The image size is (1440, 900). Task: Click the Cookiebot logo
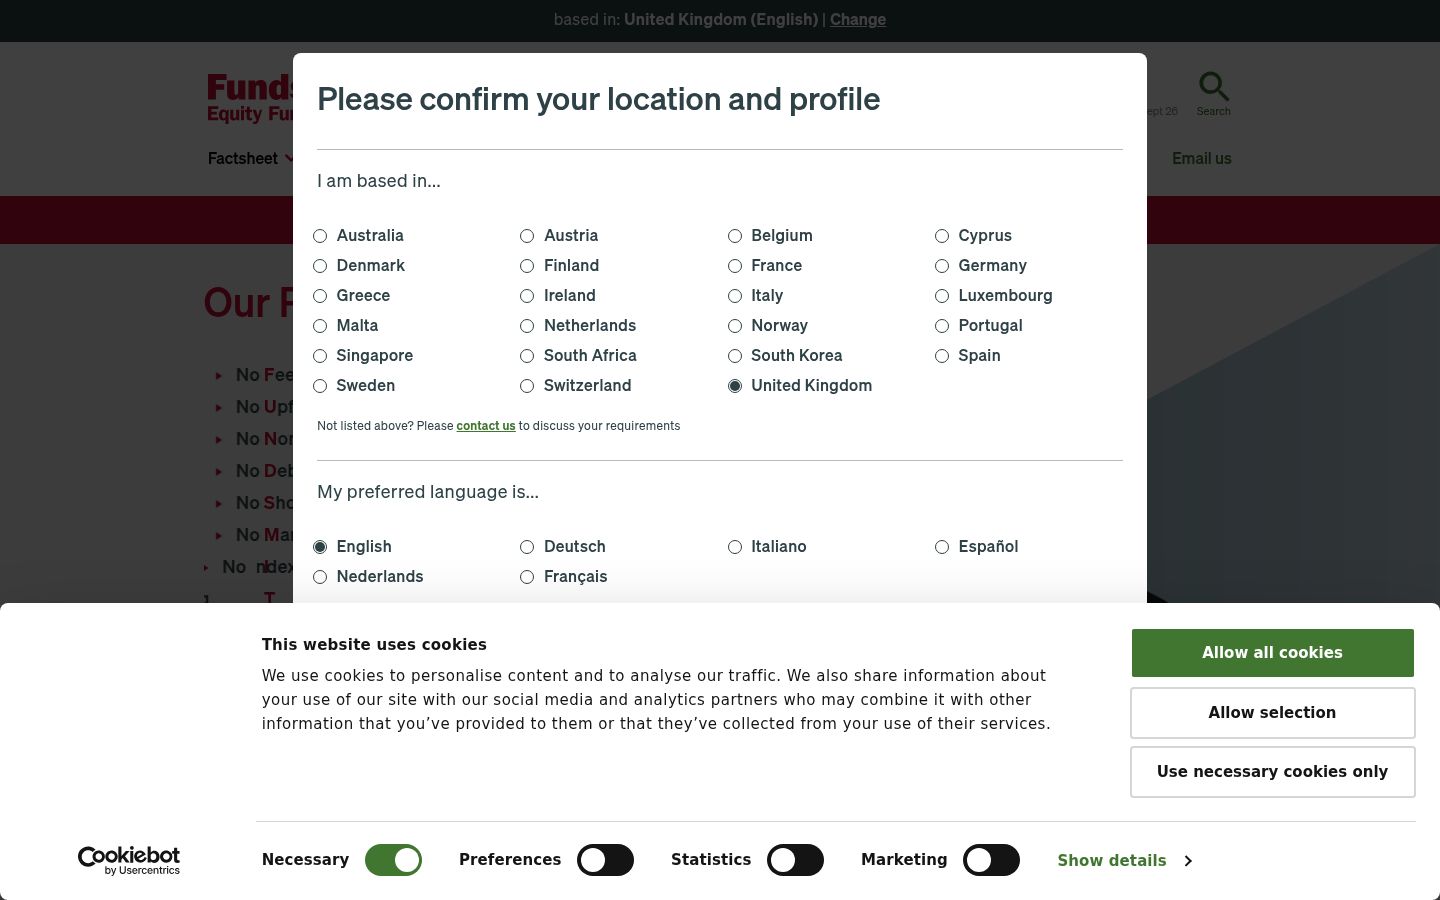pos(129,860)
